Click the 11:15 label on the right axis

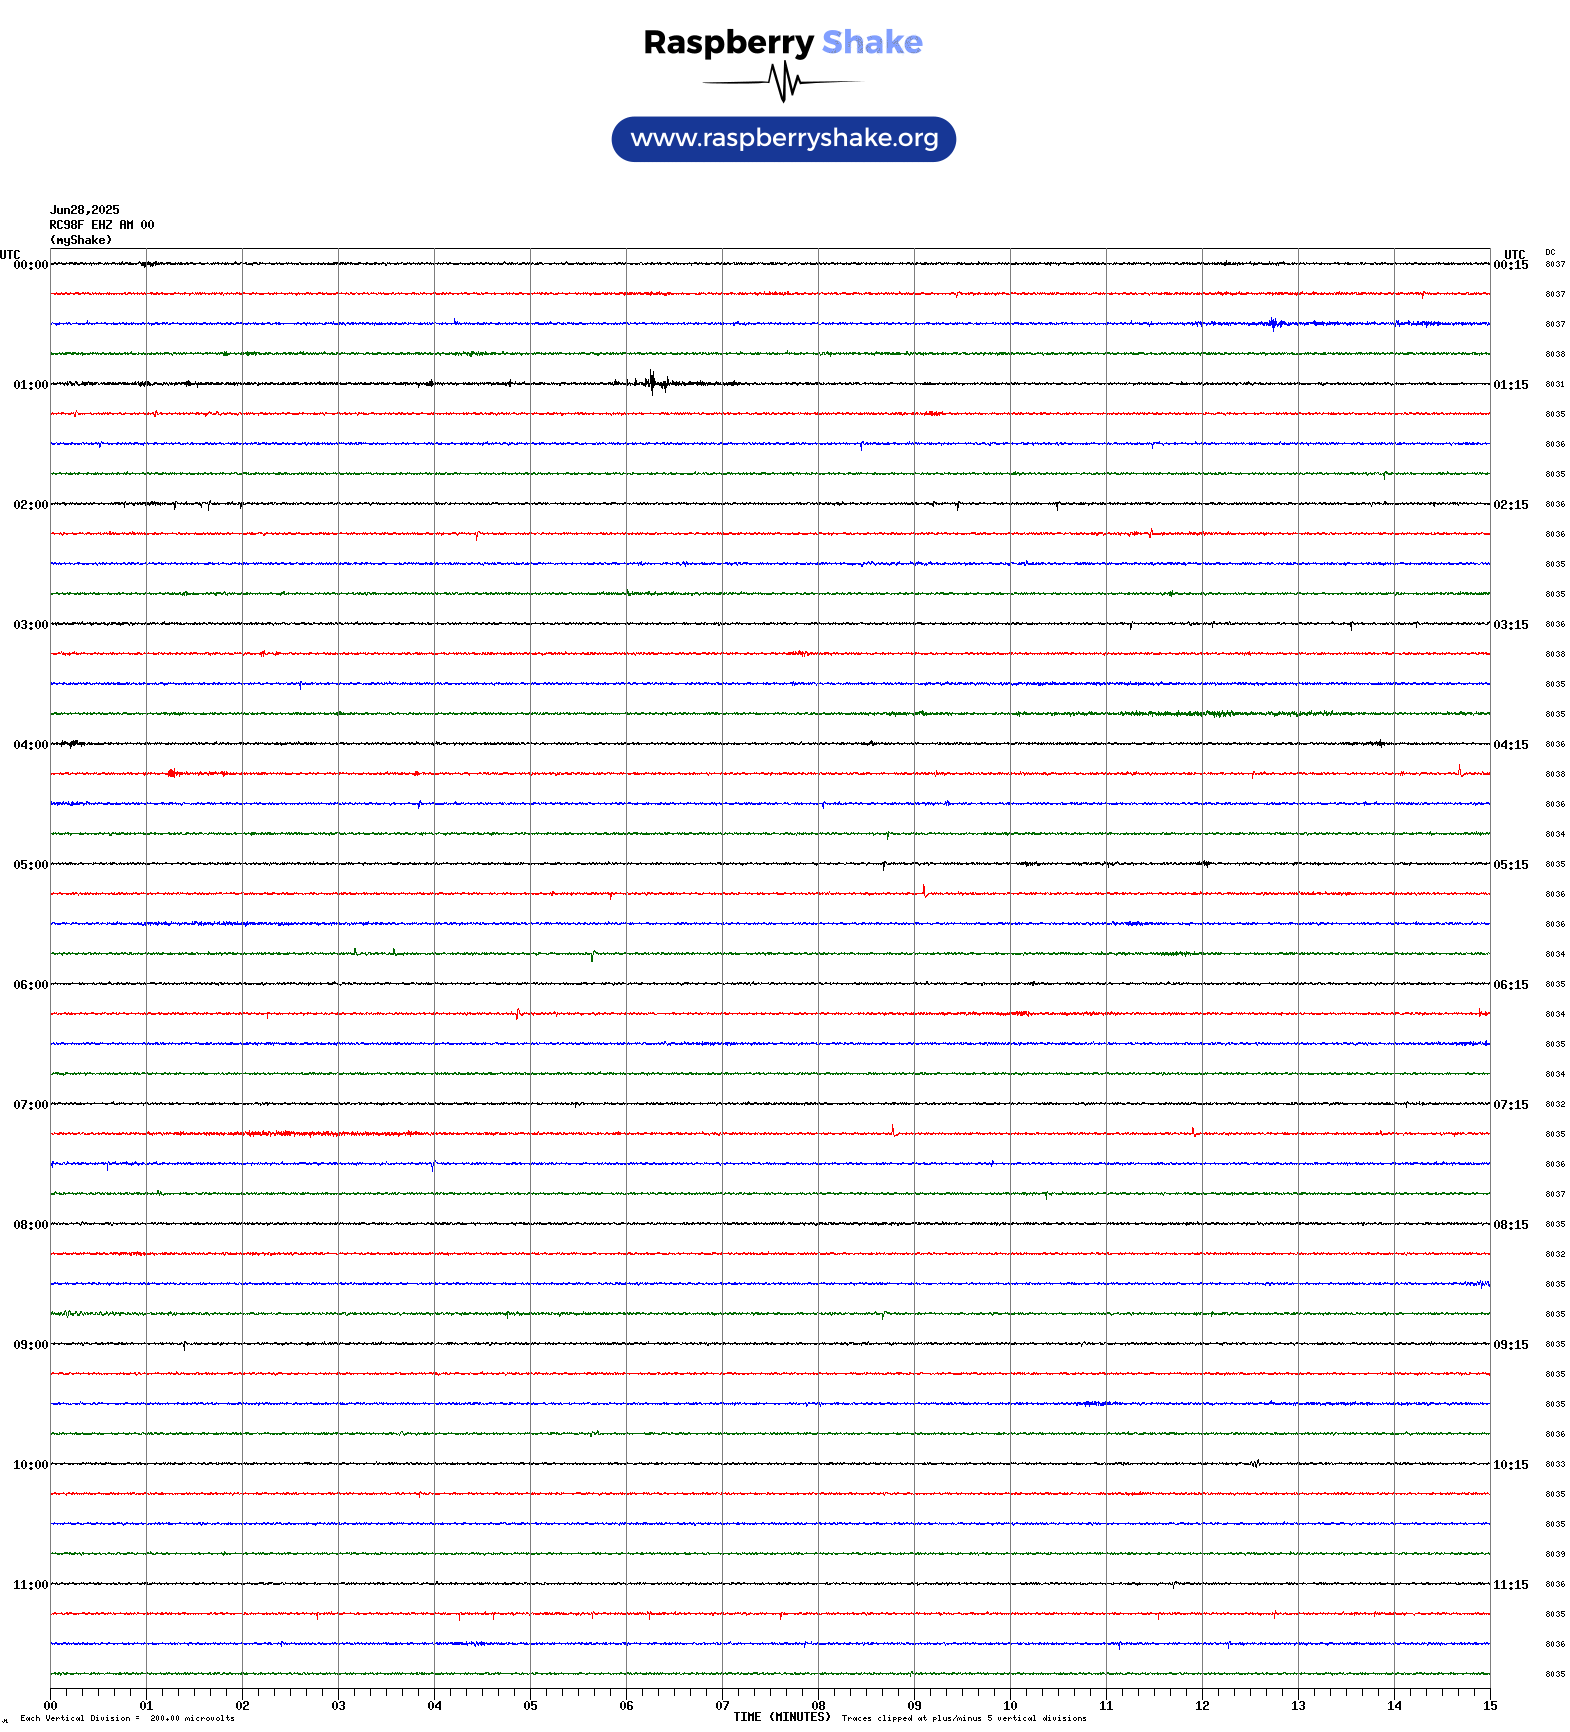point(1511,1585)
